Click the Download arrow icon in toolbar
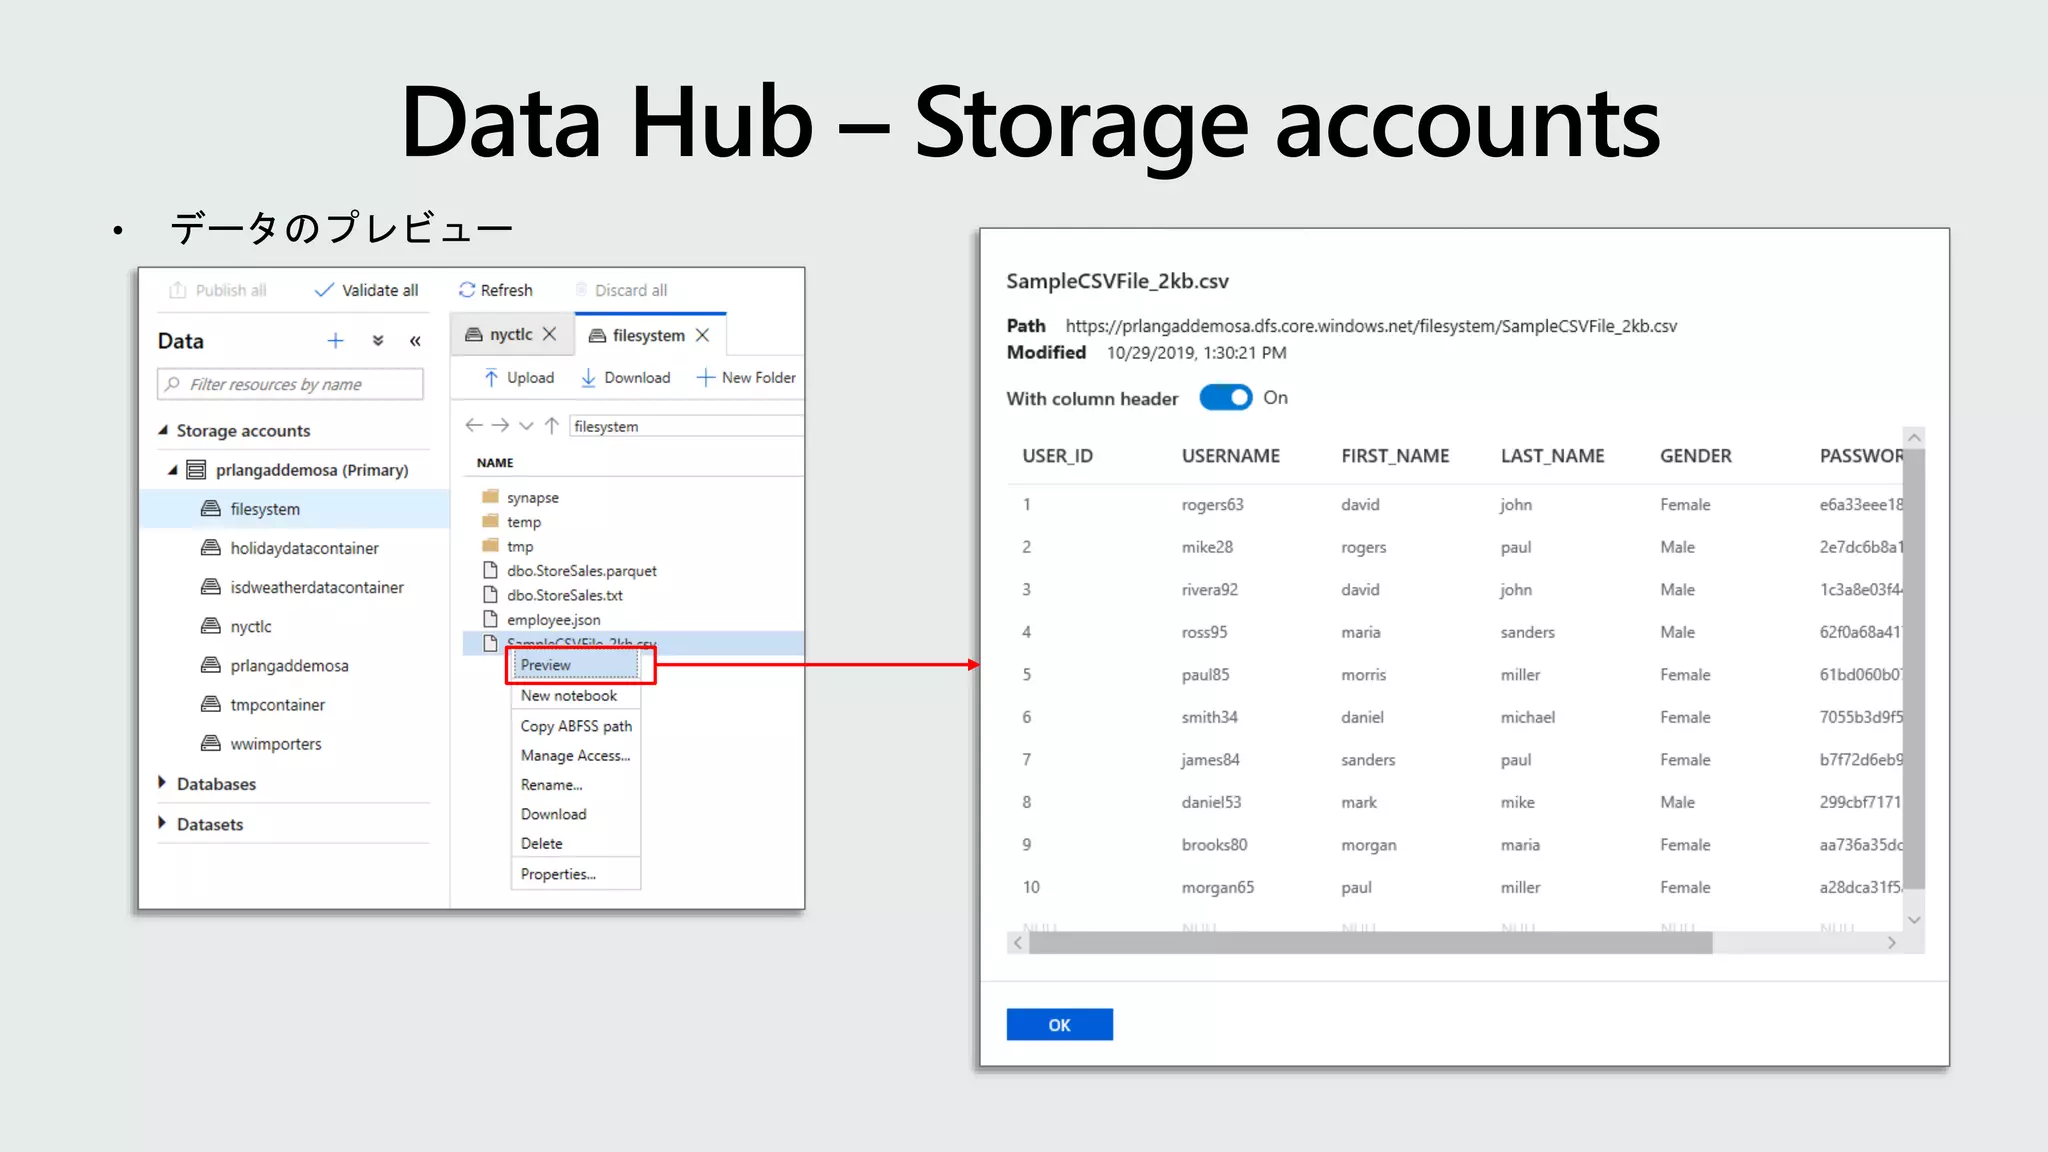 (x=588, y=378)
